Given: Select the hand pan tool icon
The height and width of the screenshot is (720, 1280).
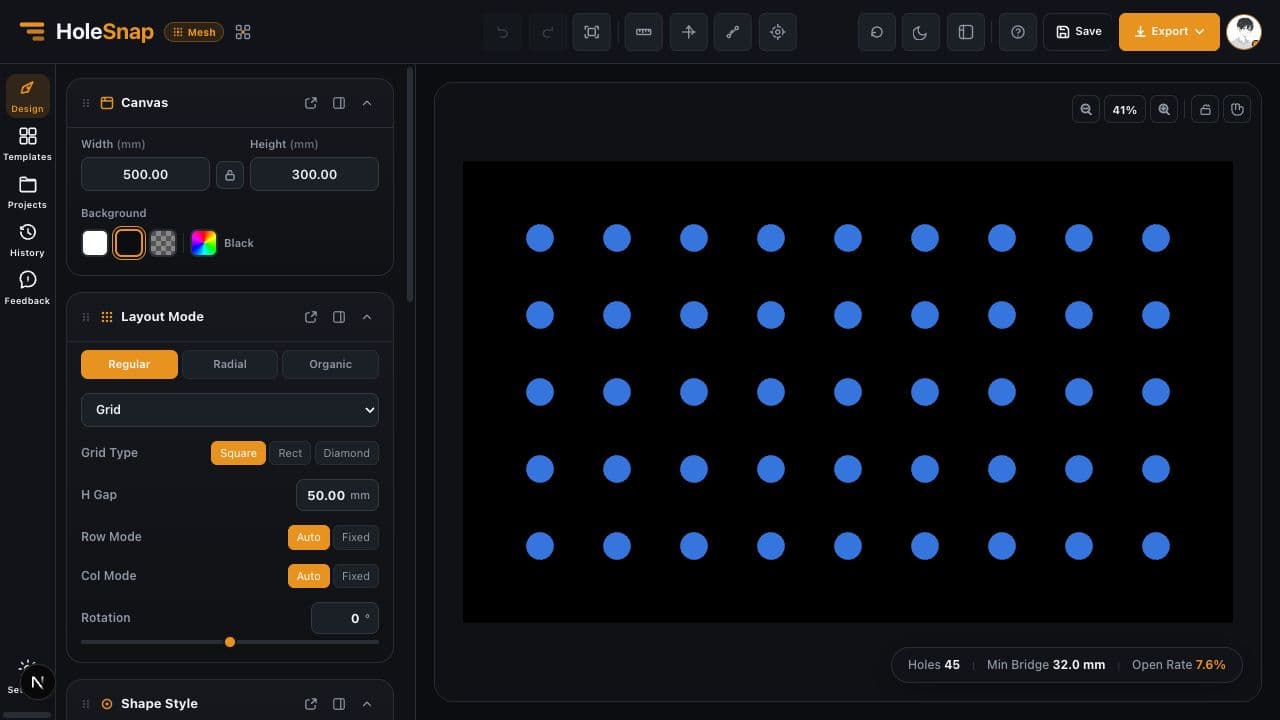Looking at the screenshot, I should (1237, 110).
